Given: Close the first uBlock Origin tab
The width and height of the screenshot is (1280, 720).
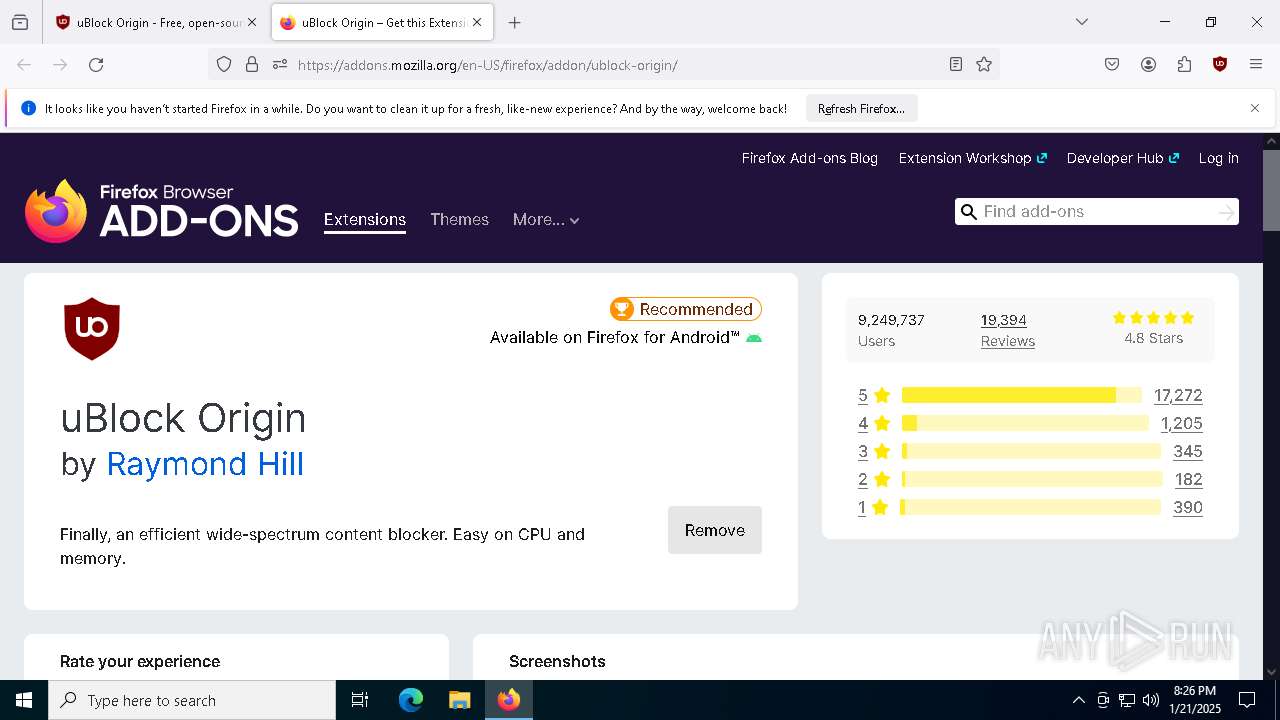Looking at the screenshot, I should click(x=252, y=22).
